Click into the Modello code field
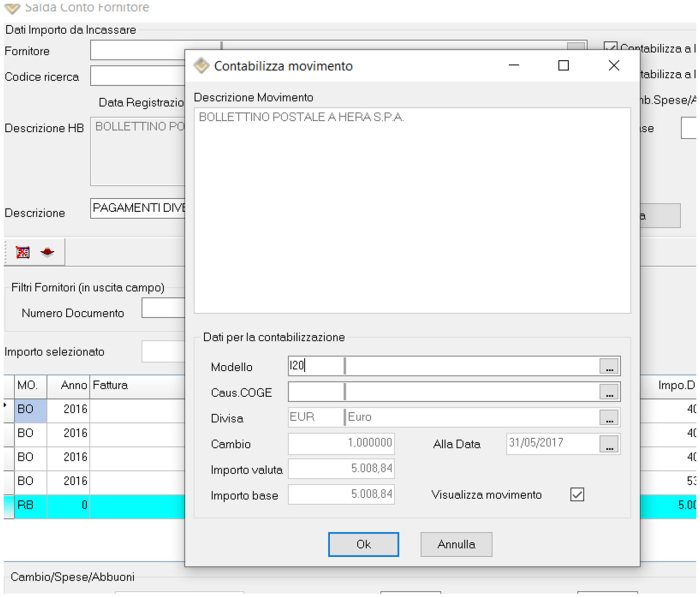Image resolution: width=700 pixels, height=597 pixels. (316, 366)
